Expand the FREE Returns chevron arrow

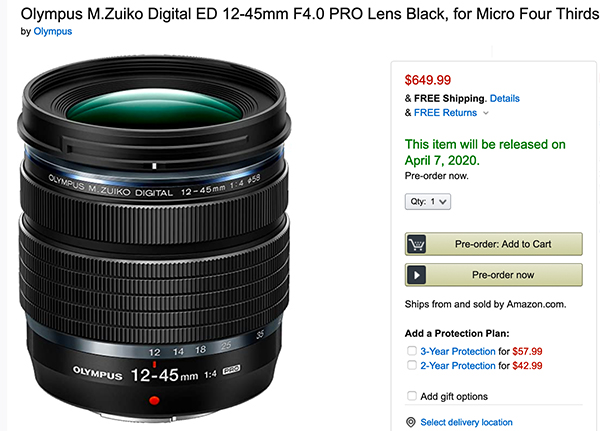486,114
